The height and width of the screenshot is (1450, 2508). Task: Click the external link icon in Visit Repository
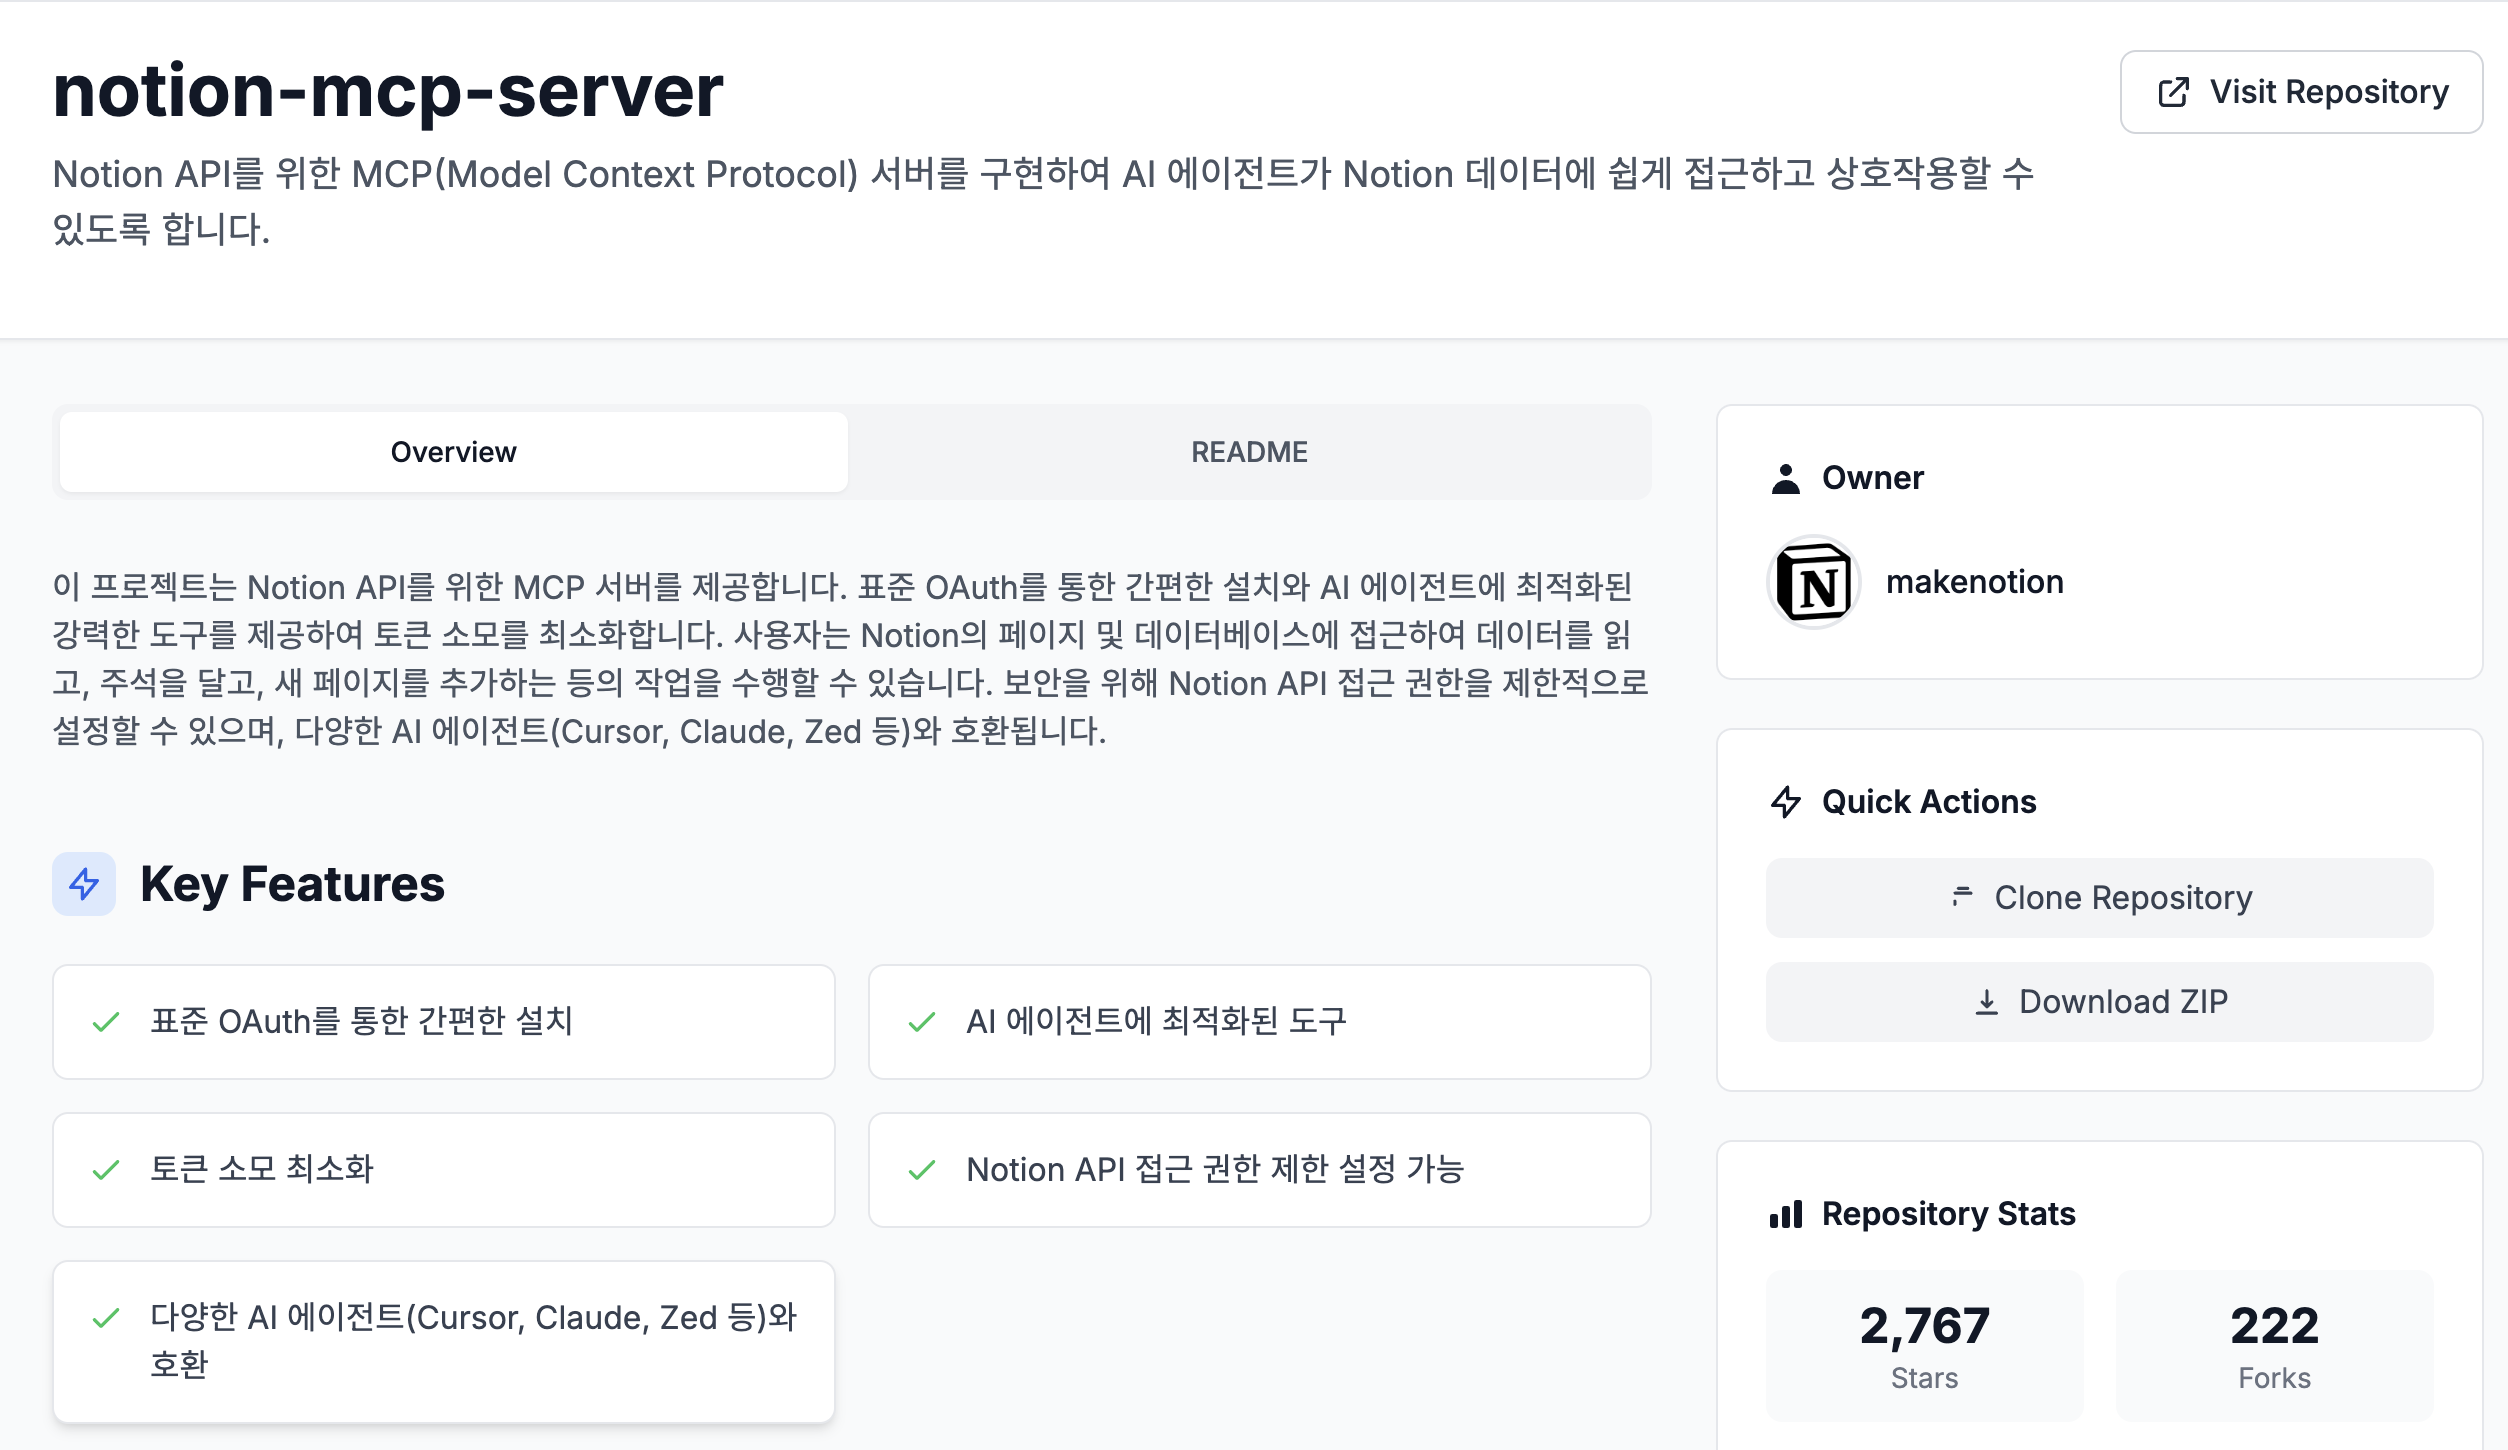coord(2173,92)
